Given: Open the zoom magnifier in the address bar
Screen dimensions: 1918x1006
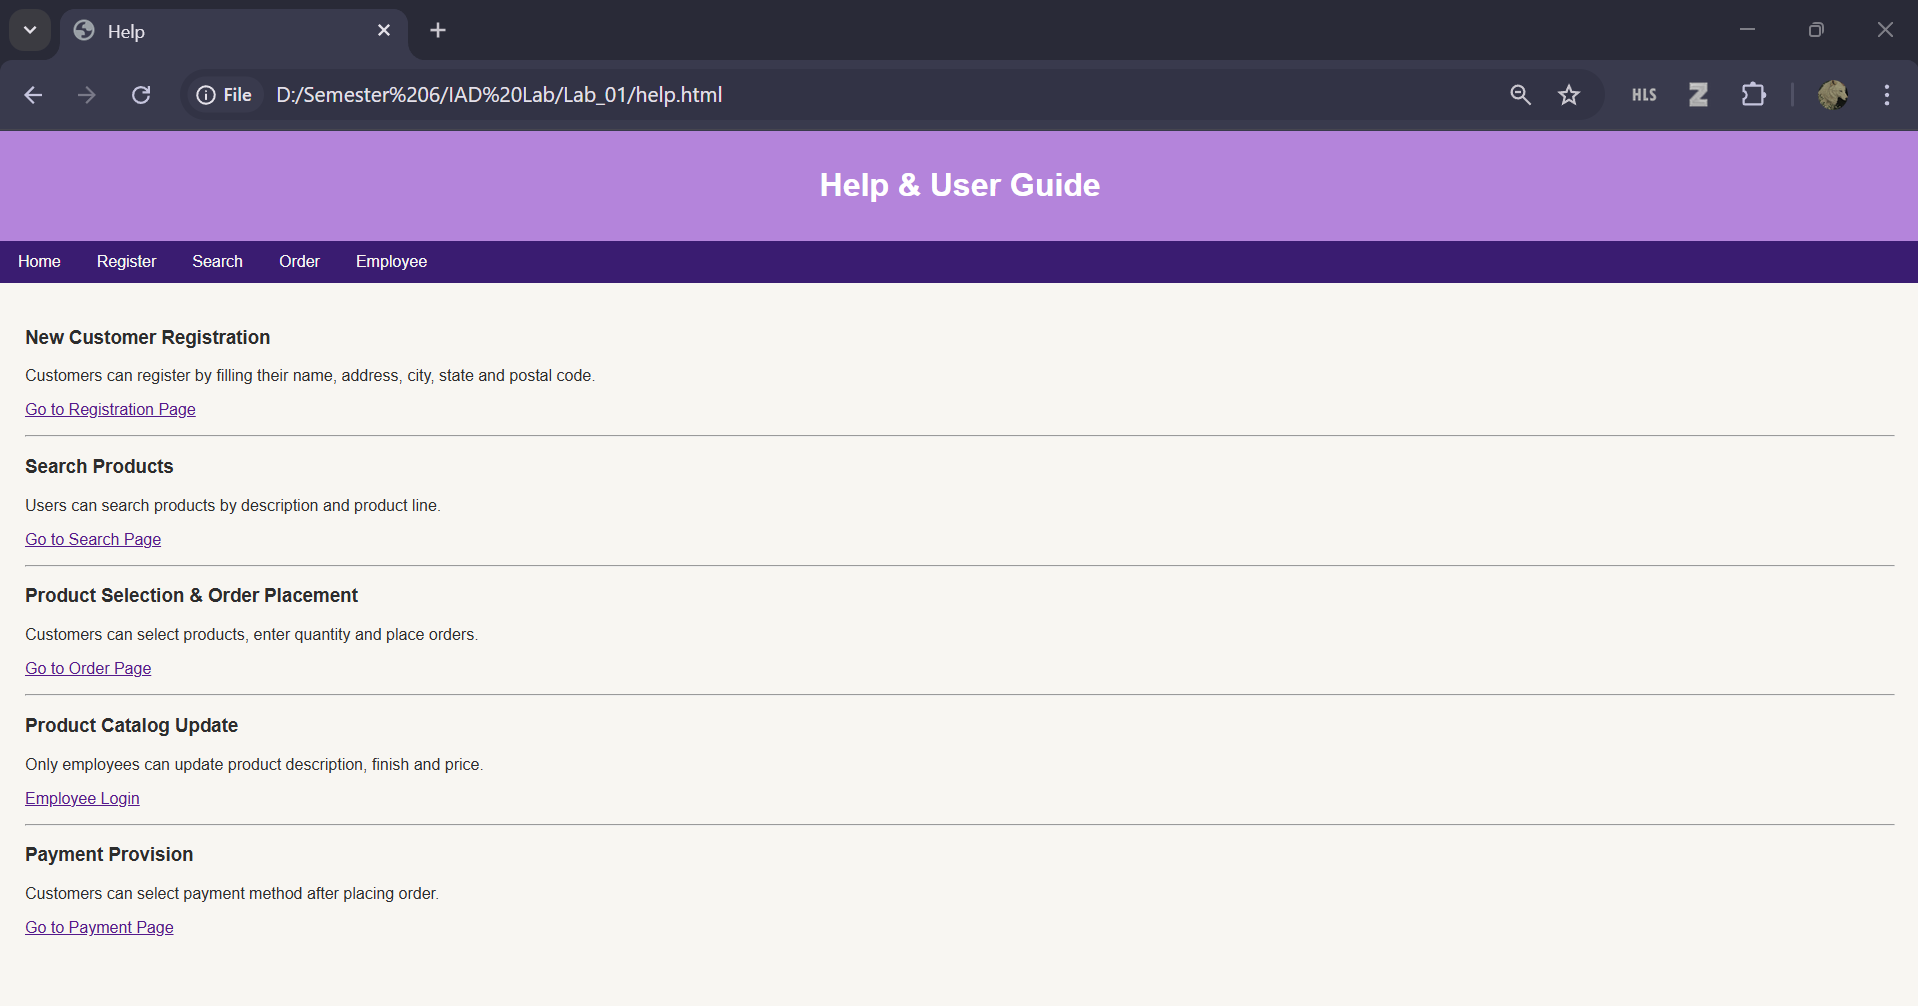Looking at the screenshot, I should pos(1520,95).
